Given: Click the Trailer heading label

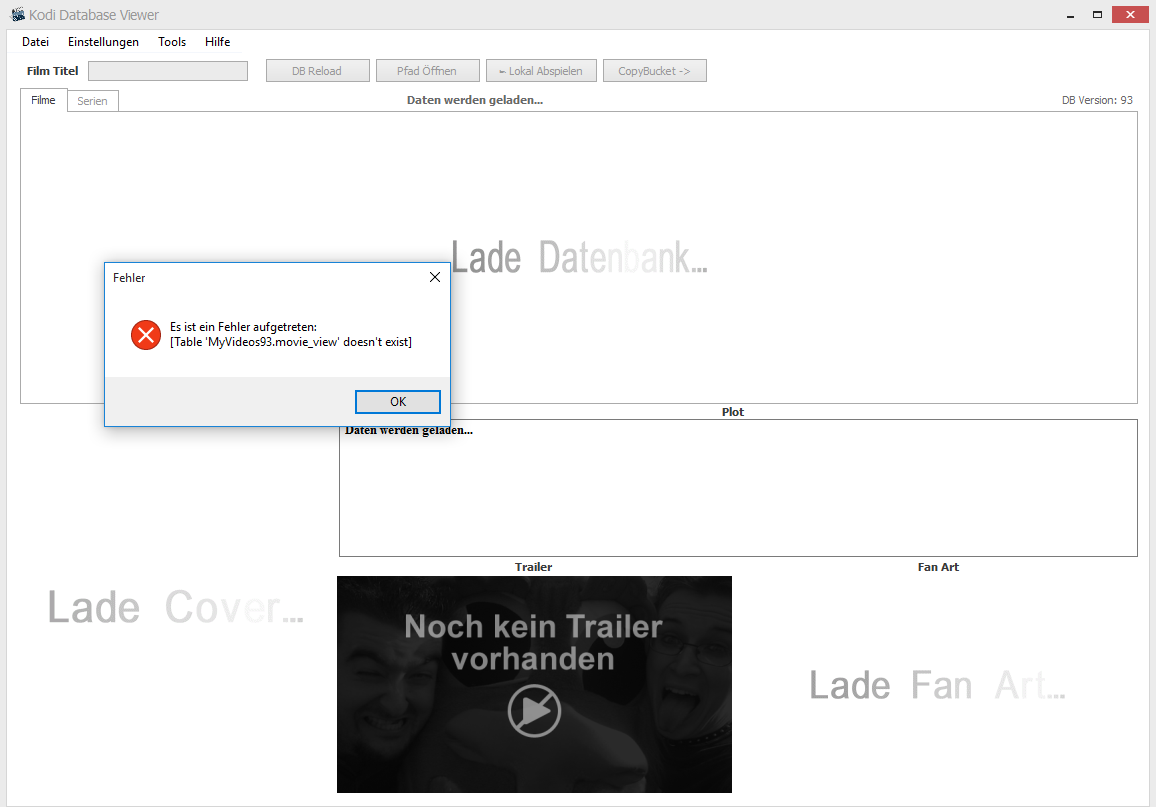Looking at the screenshot, I should pos(533,567).
